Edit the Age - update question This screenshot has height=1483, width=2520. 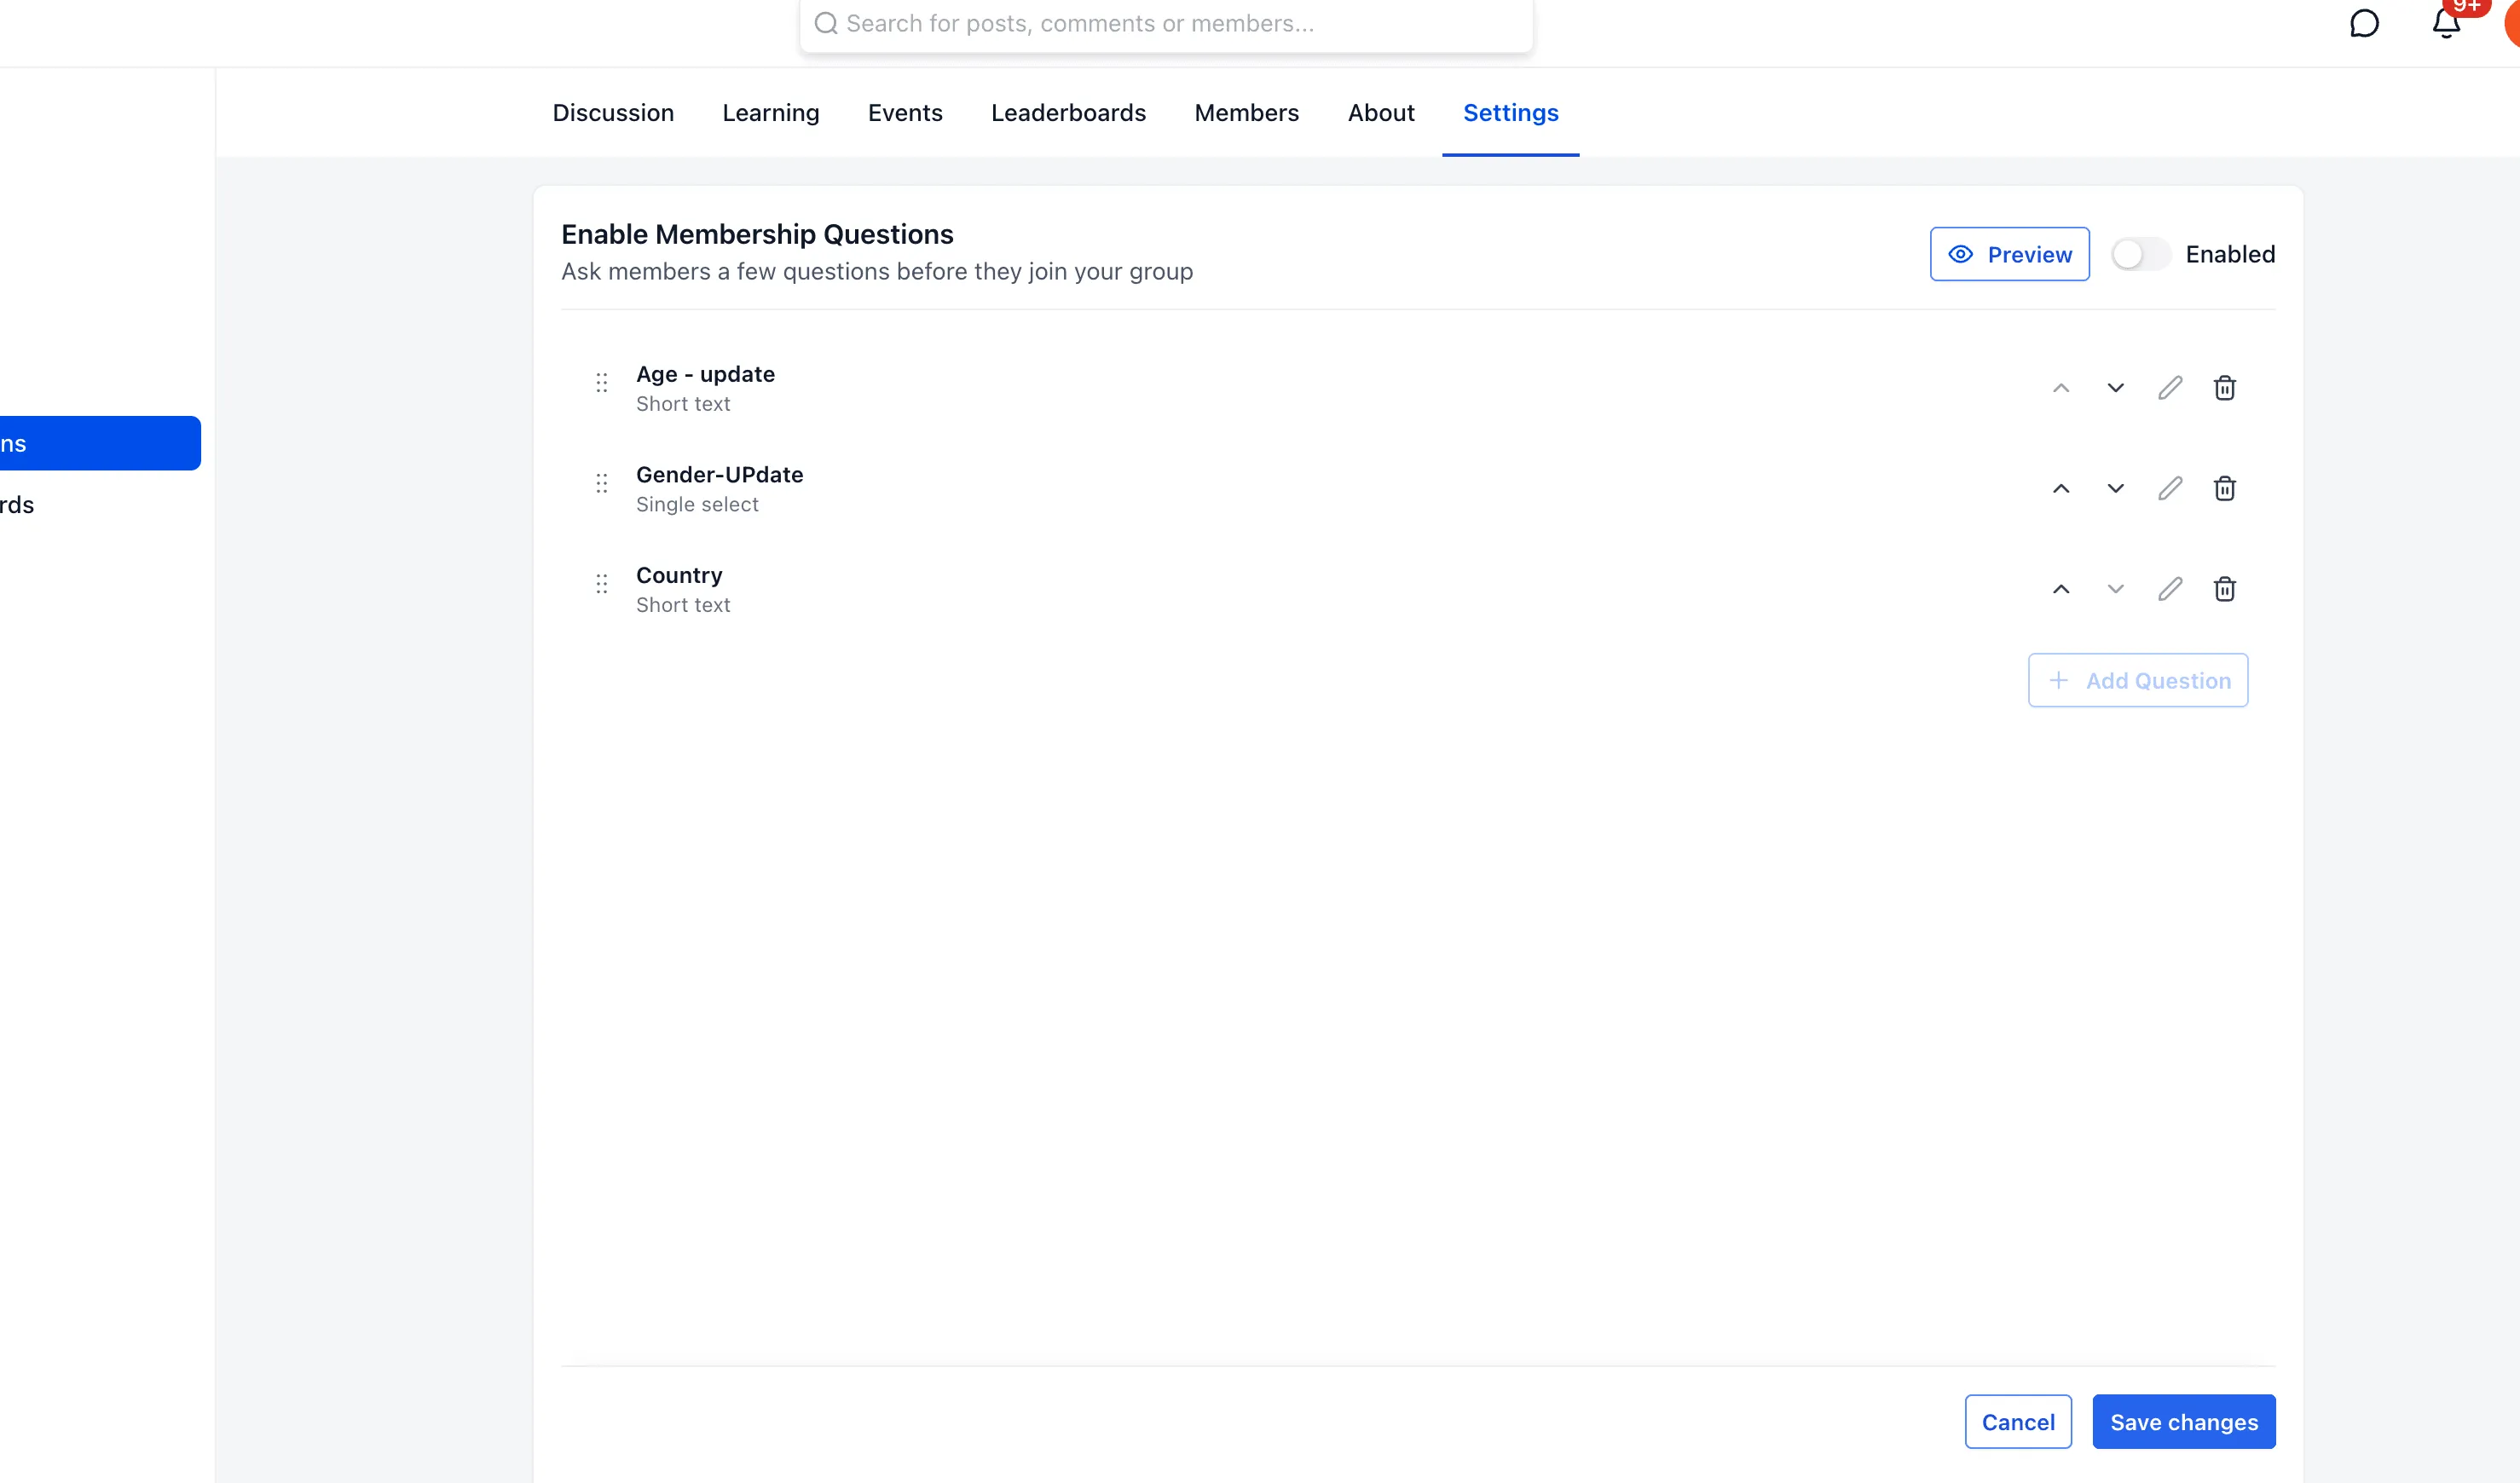(x=2169, y=388)
